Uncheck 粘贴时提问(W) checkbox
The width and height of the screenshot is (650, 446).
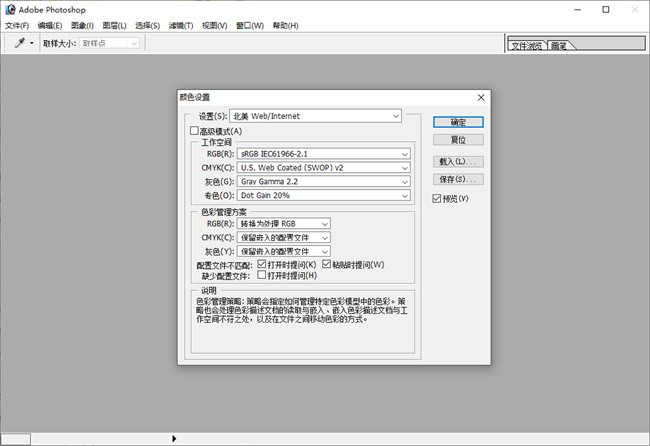326,264
